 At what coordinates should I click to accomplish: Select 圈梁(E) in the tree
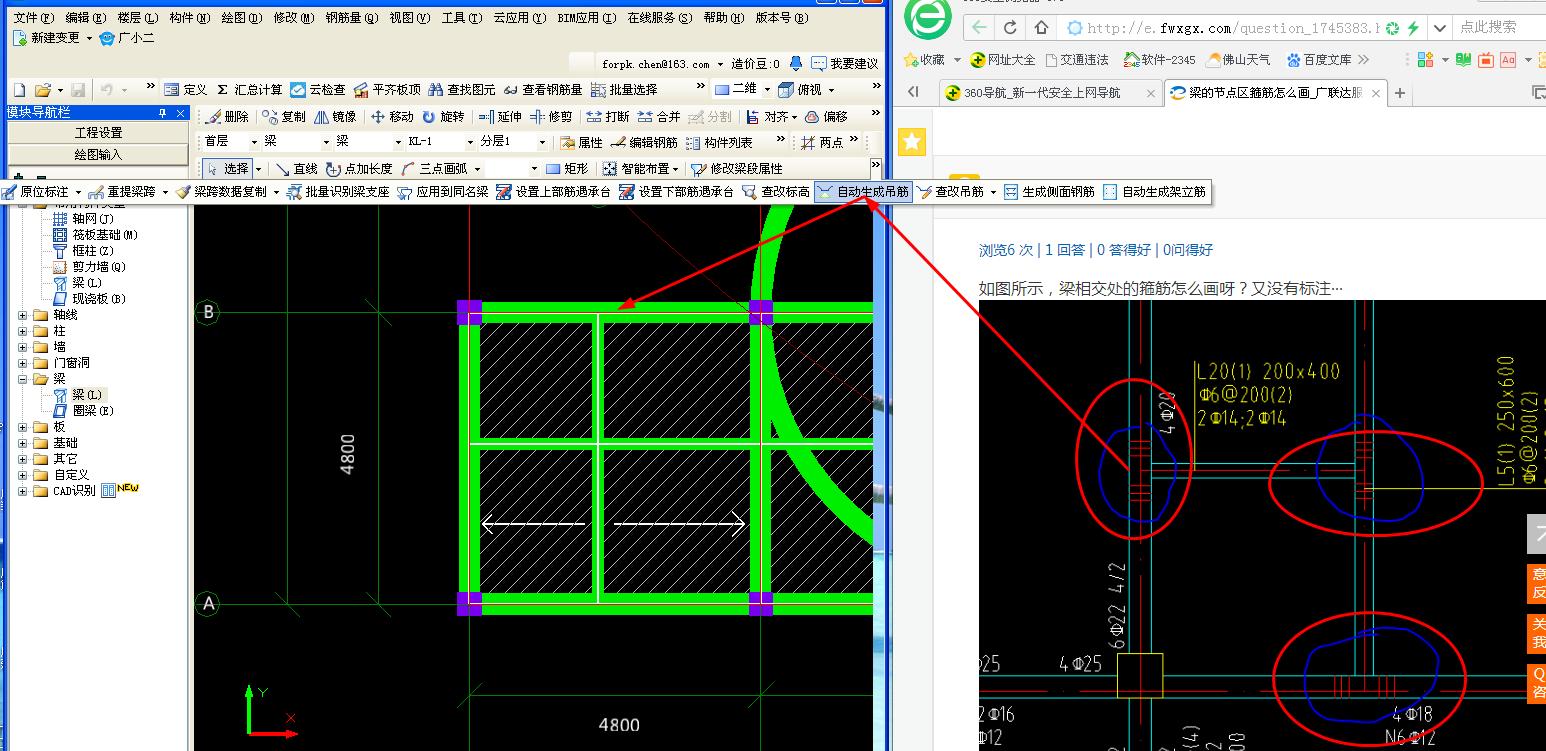click(x=84, y=411)
